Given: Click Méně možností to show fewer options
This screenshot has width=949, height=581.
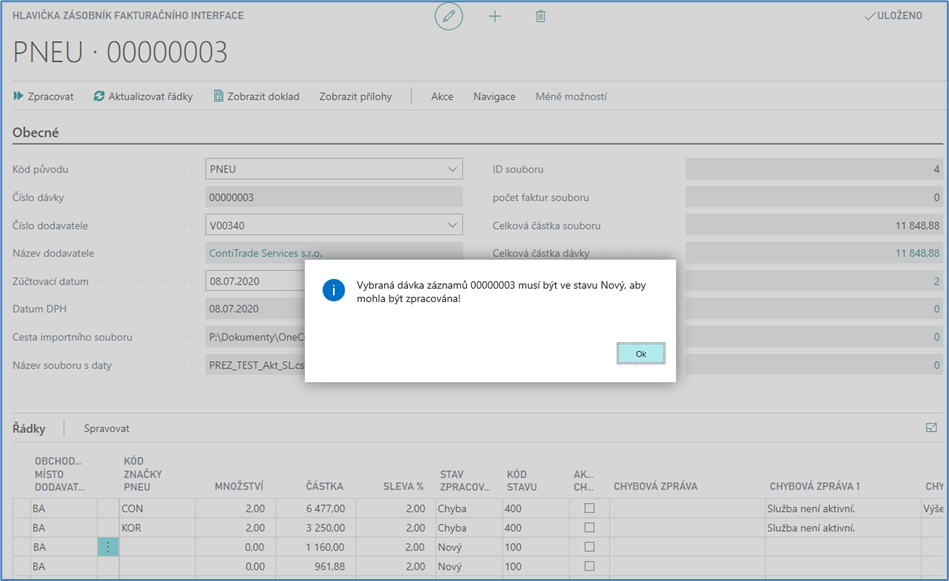Looking at the screenshot, I should point(571,97).
